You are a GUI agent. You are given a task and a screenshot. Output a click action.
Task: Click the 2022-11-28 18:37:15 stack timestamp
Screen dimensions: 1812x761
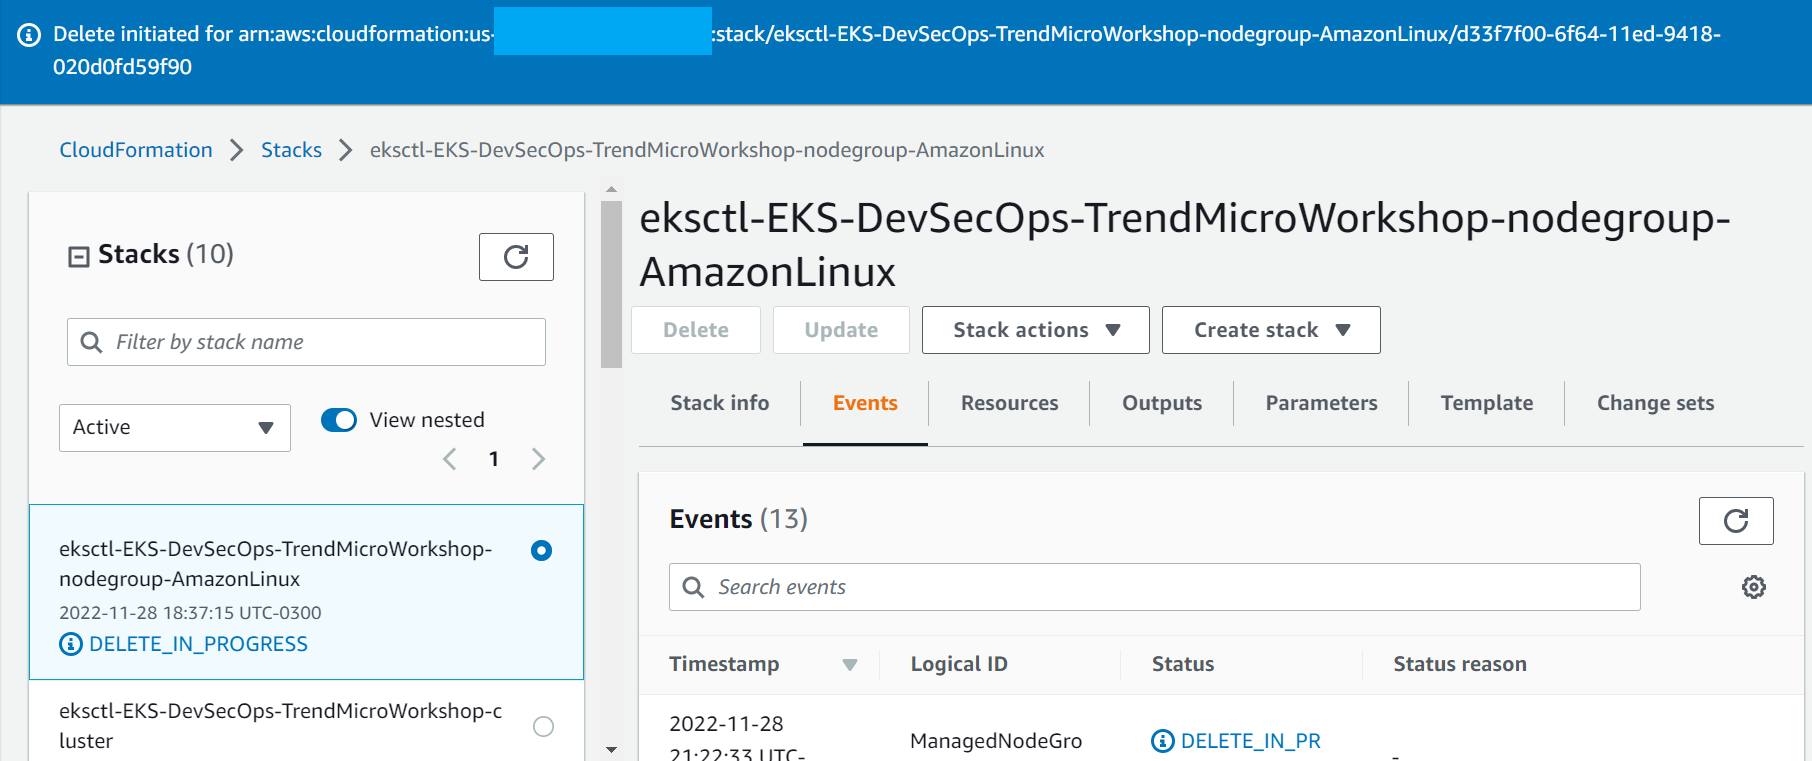tap(190, 613)
